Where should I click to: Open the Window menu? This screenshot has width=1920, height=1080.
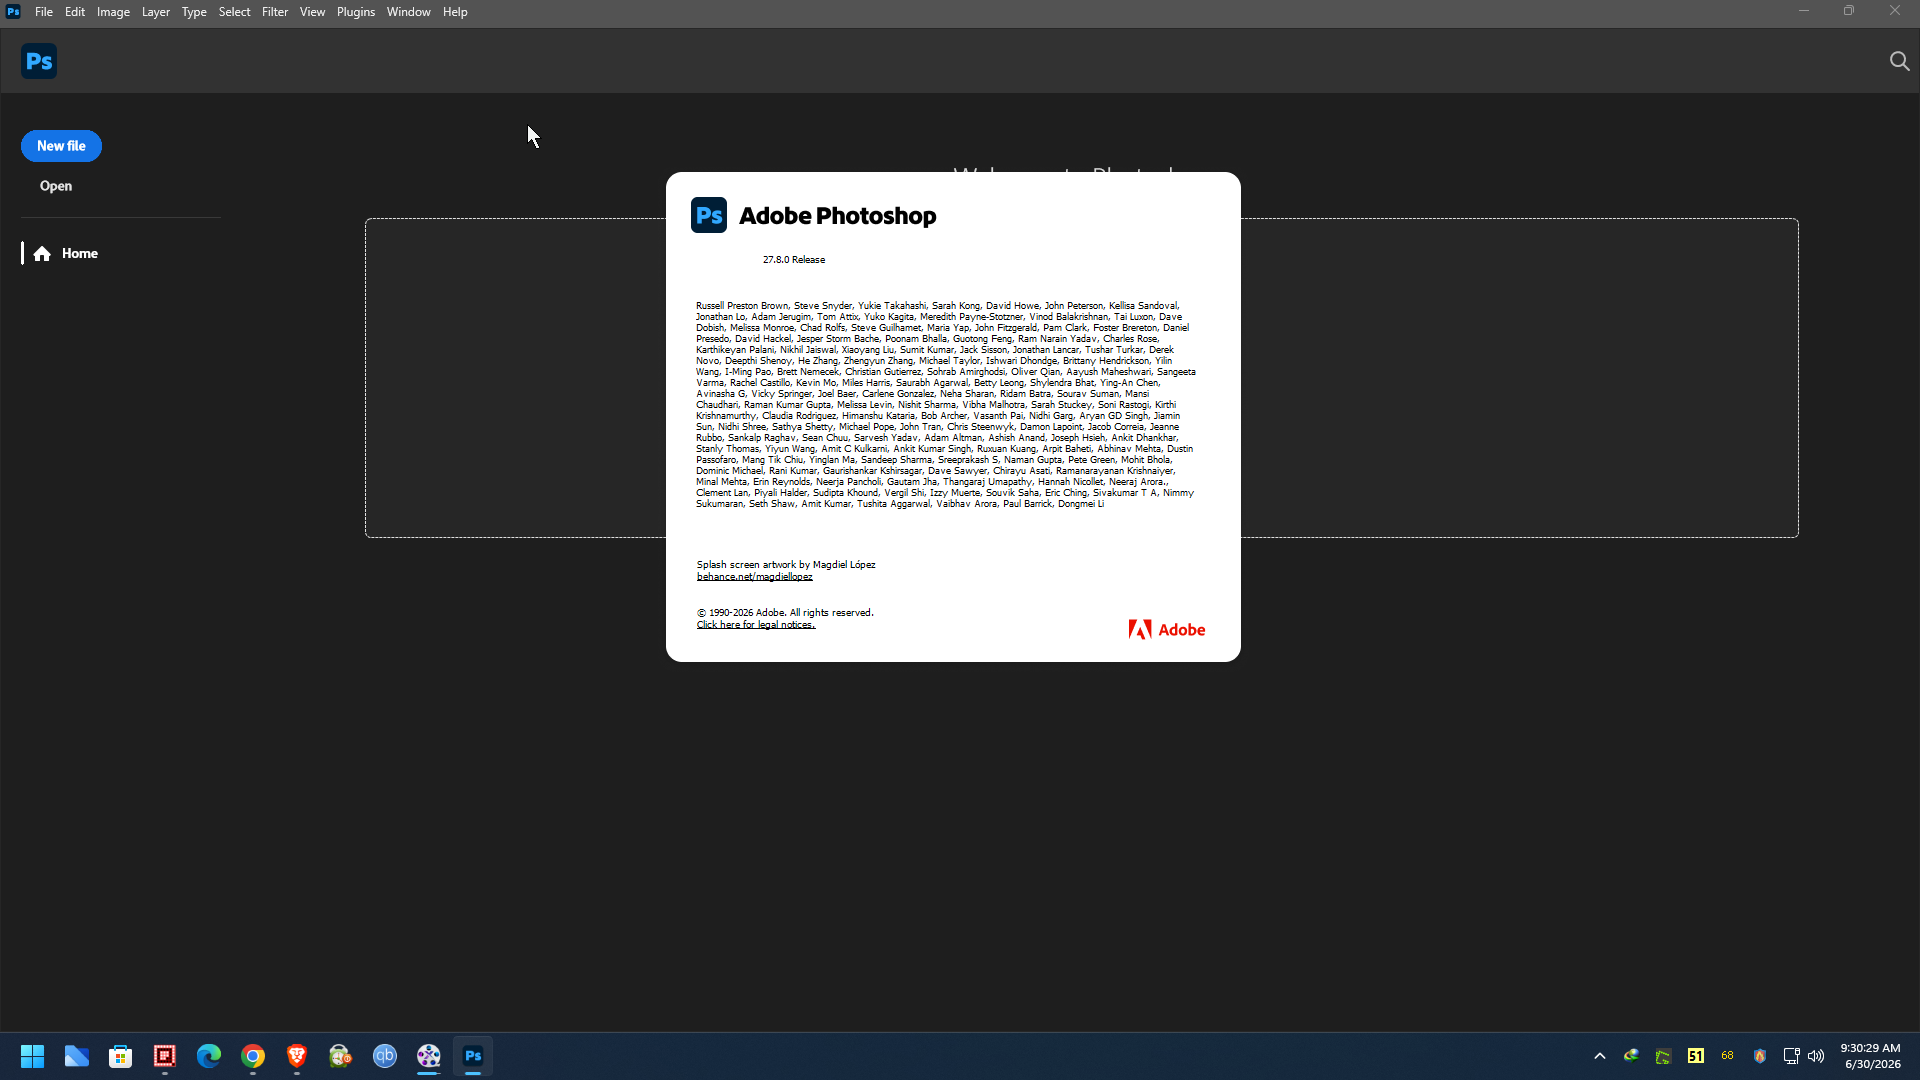408,12
